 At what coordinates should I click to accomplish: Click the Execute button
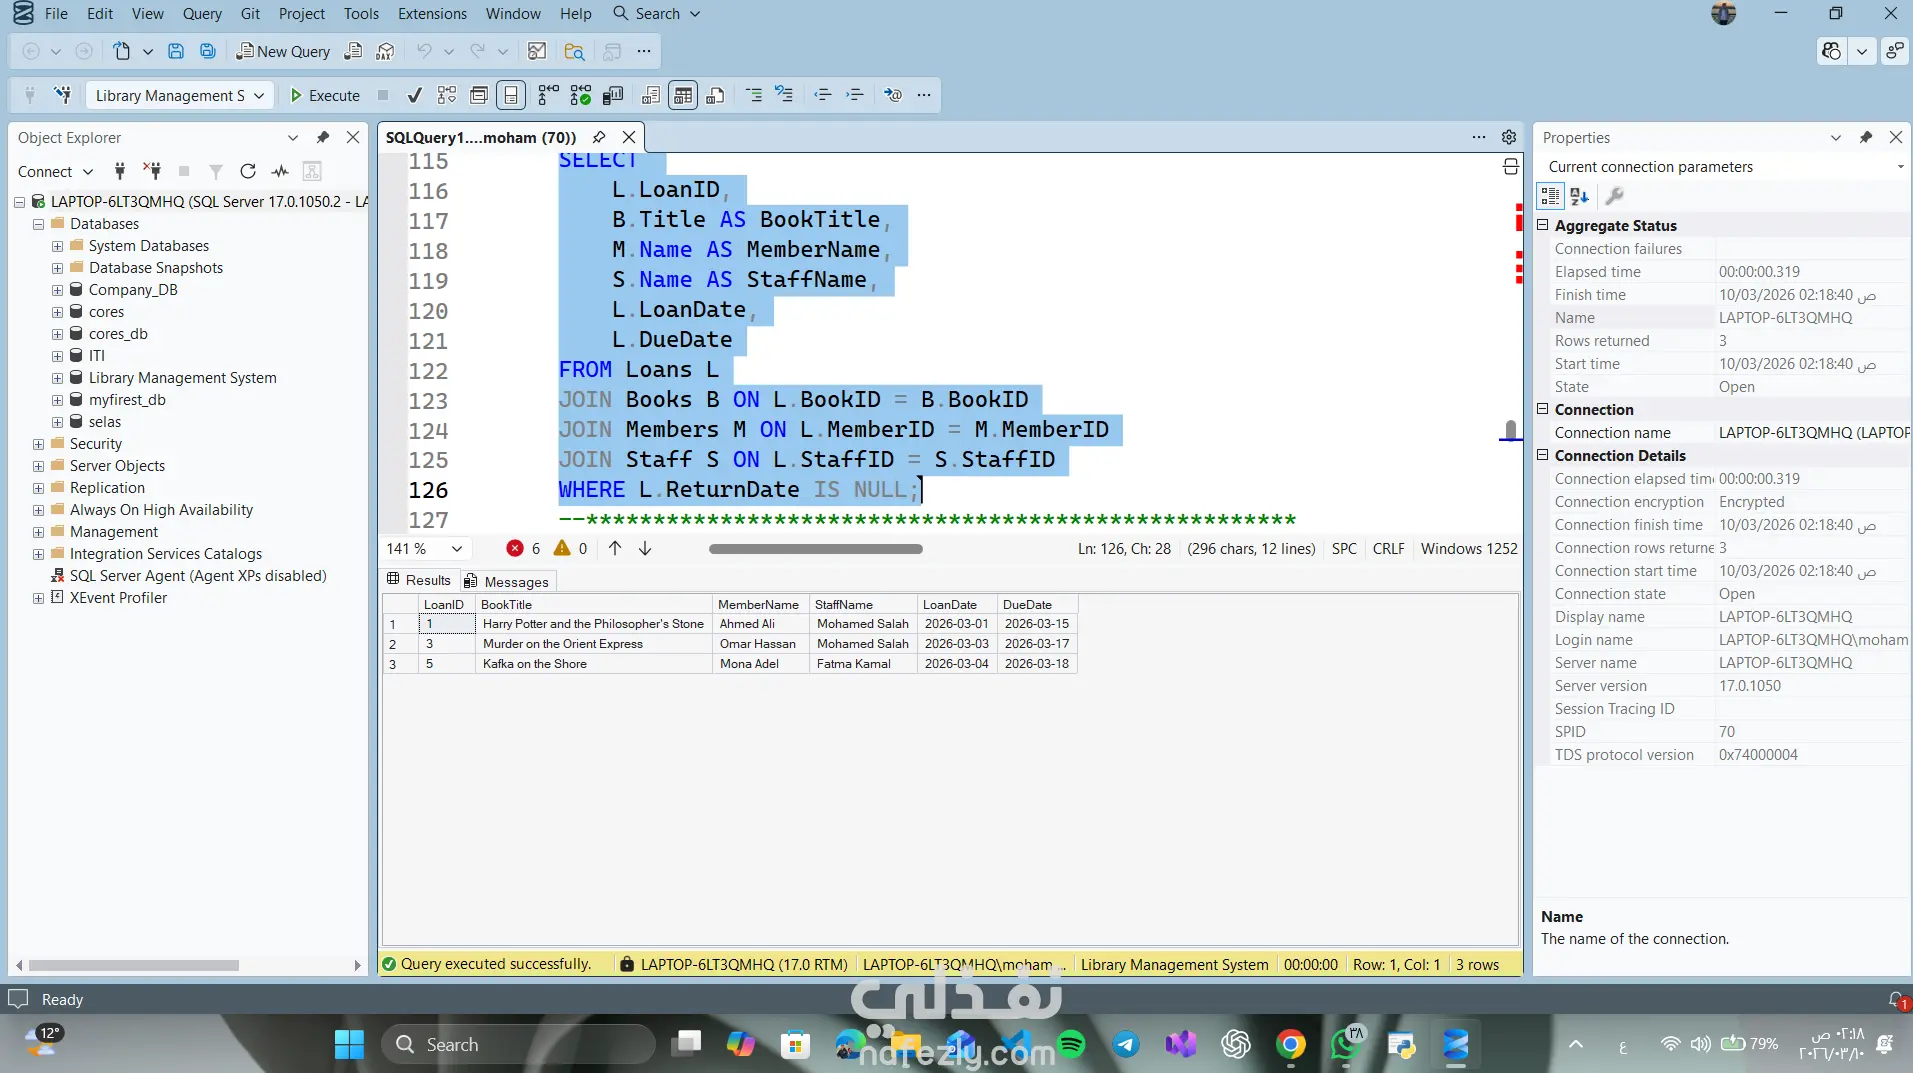point(325,95)
